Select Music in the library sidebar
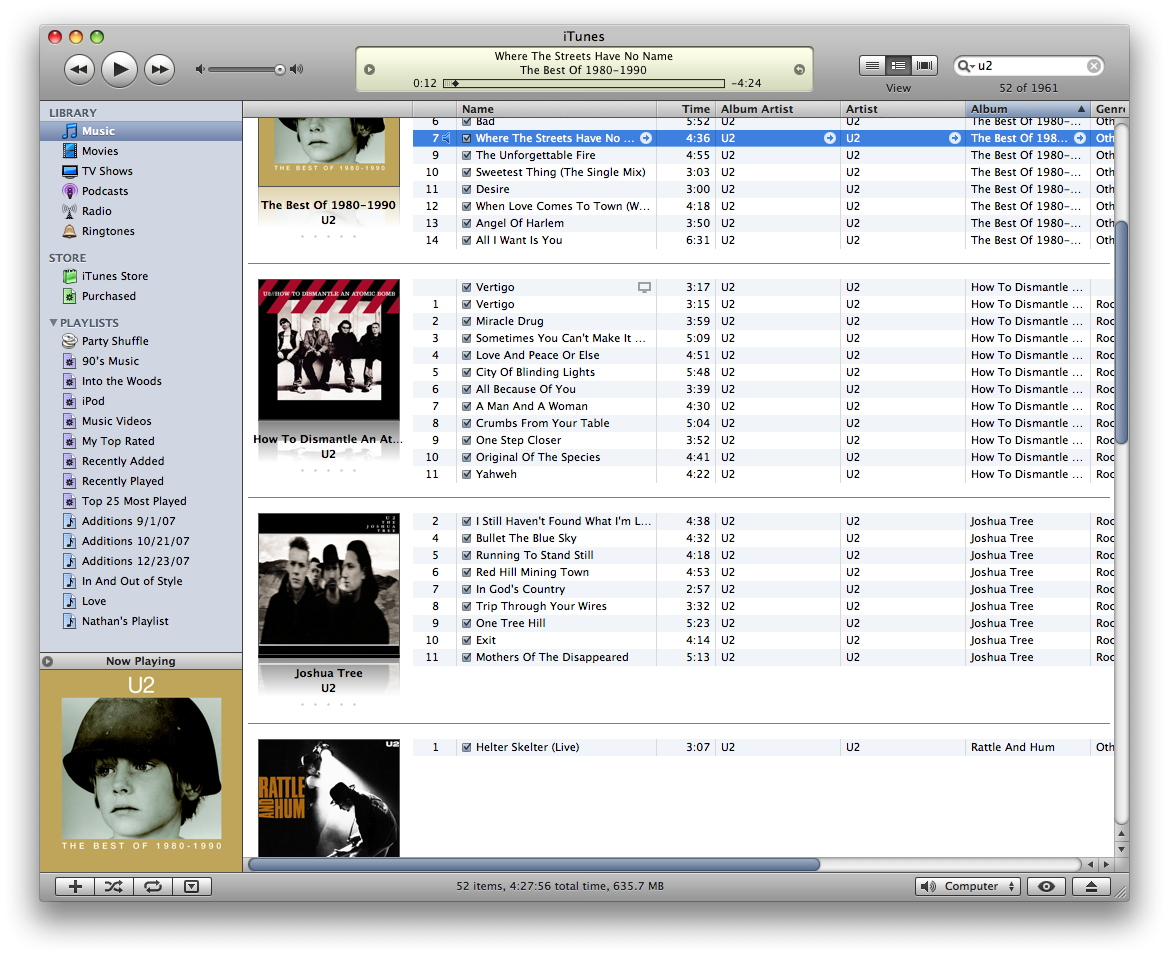 tap(141, 130)
